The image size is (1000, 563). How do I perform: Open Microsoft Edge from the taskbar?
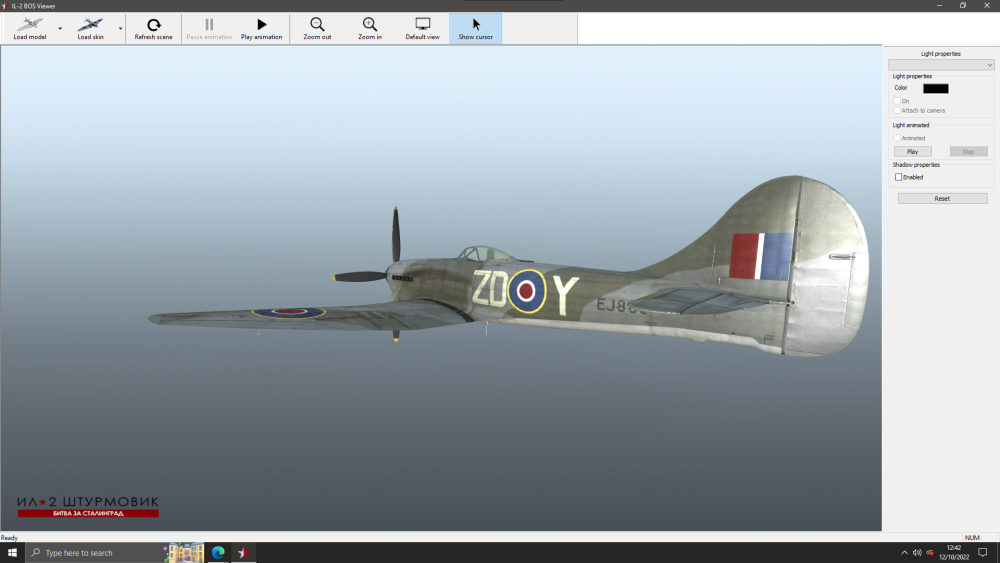(x=218, y=553)
